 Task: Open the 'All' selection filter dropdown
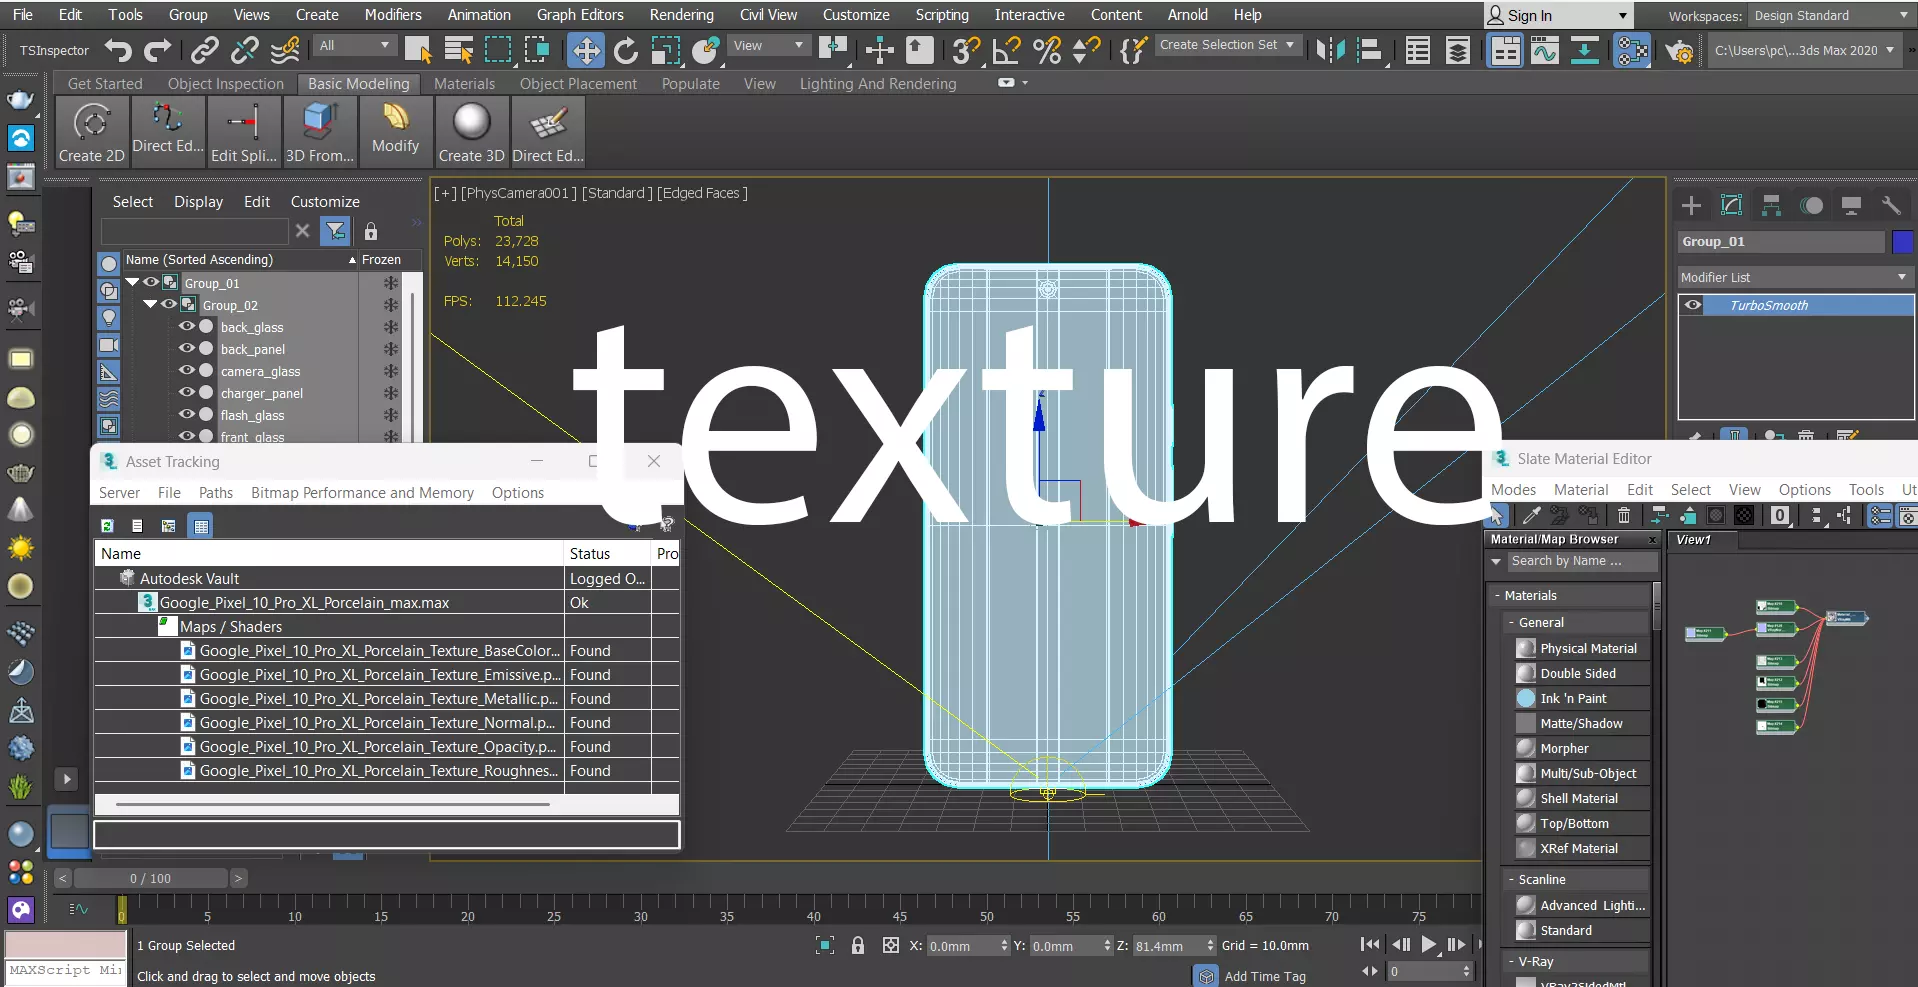click(355, 46)
